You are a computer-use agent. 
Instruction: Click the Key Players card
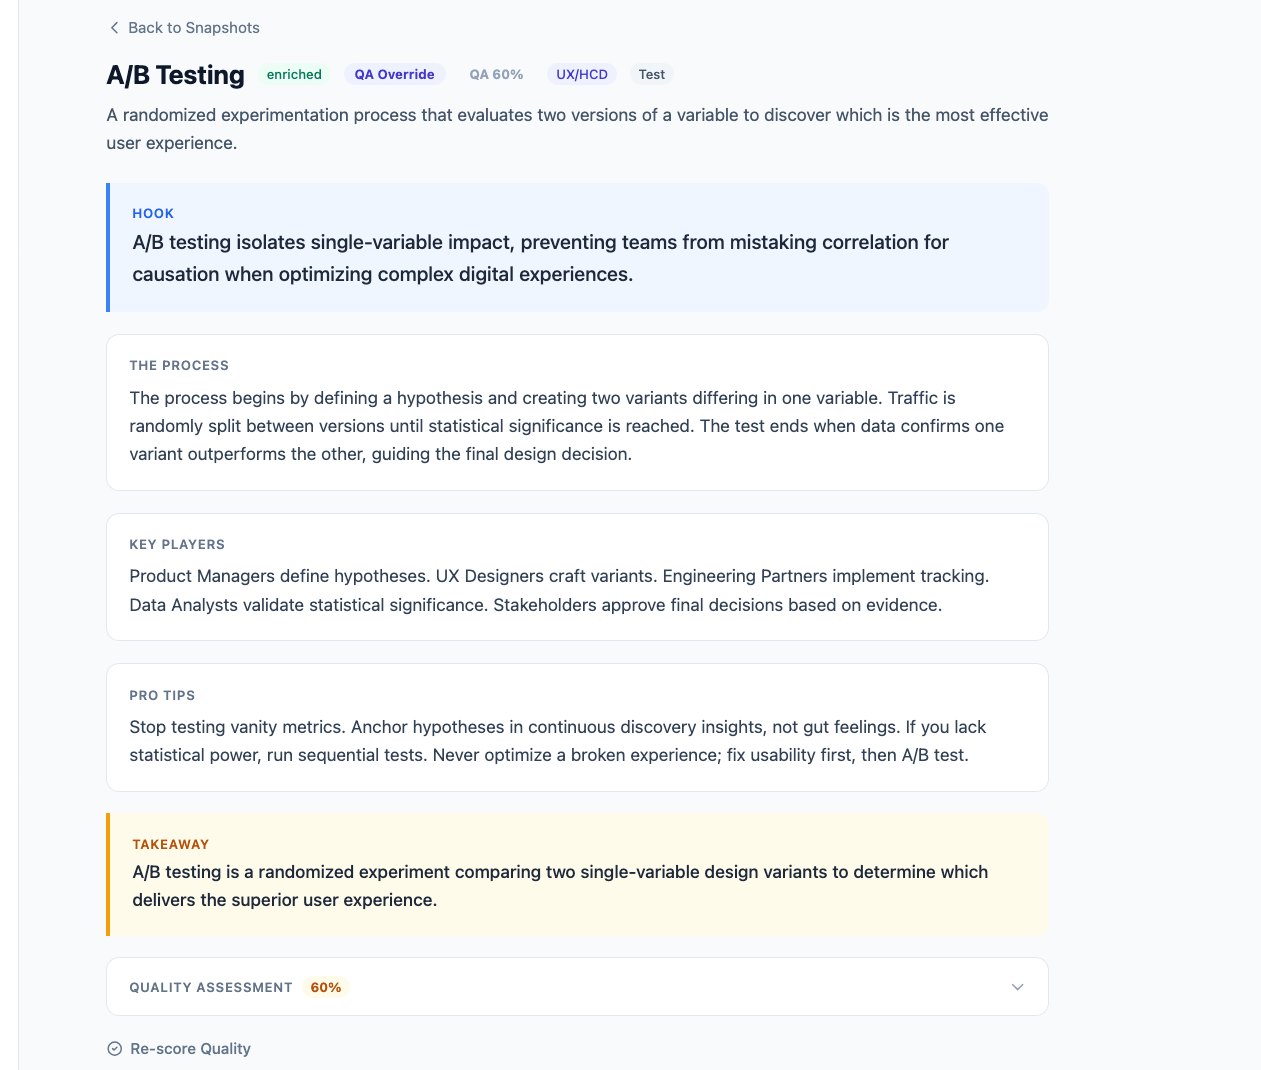pyautogui.click(x=577, y=577)
